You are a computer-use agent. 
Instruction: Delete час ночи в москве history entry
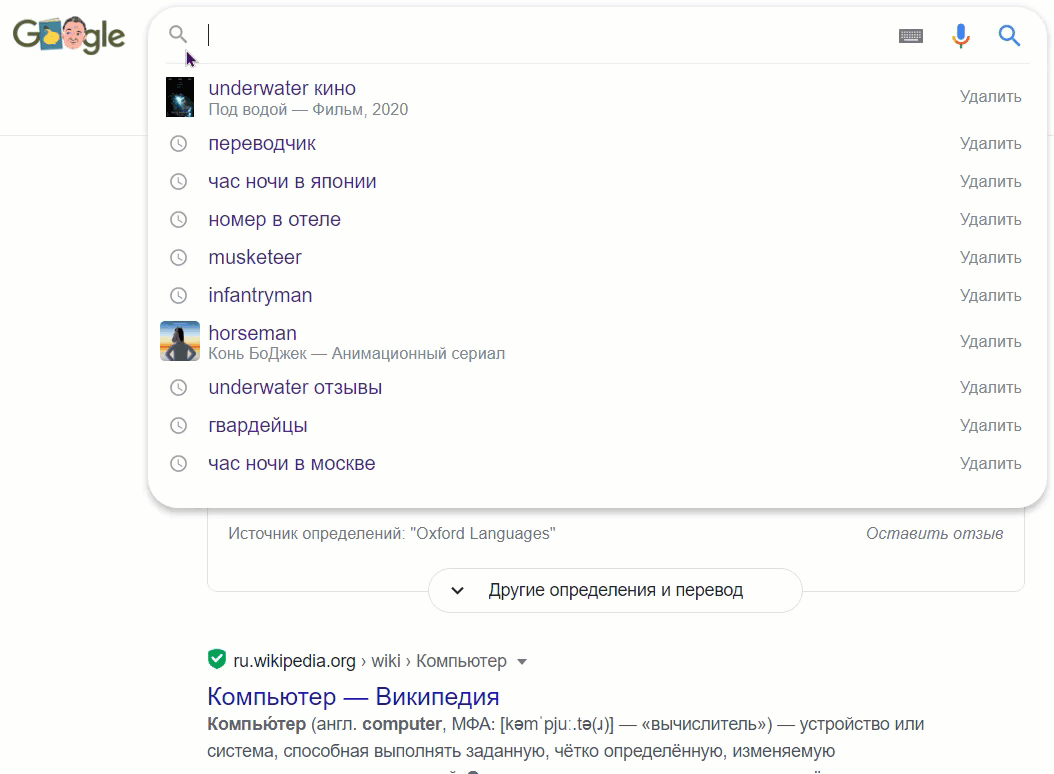(990, 464)
